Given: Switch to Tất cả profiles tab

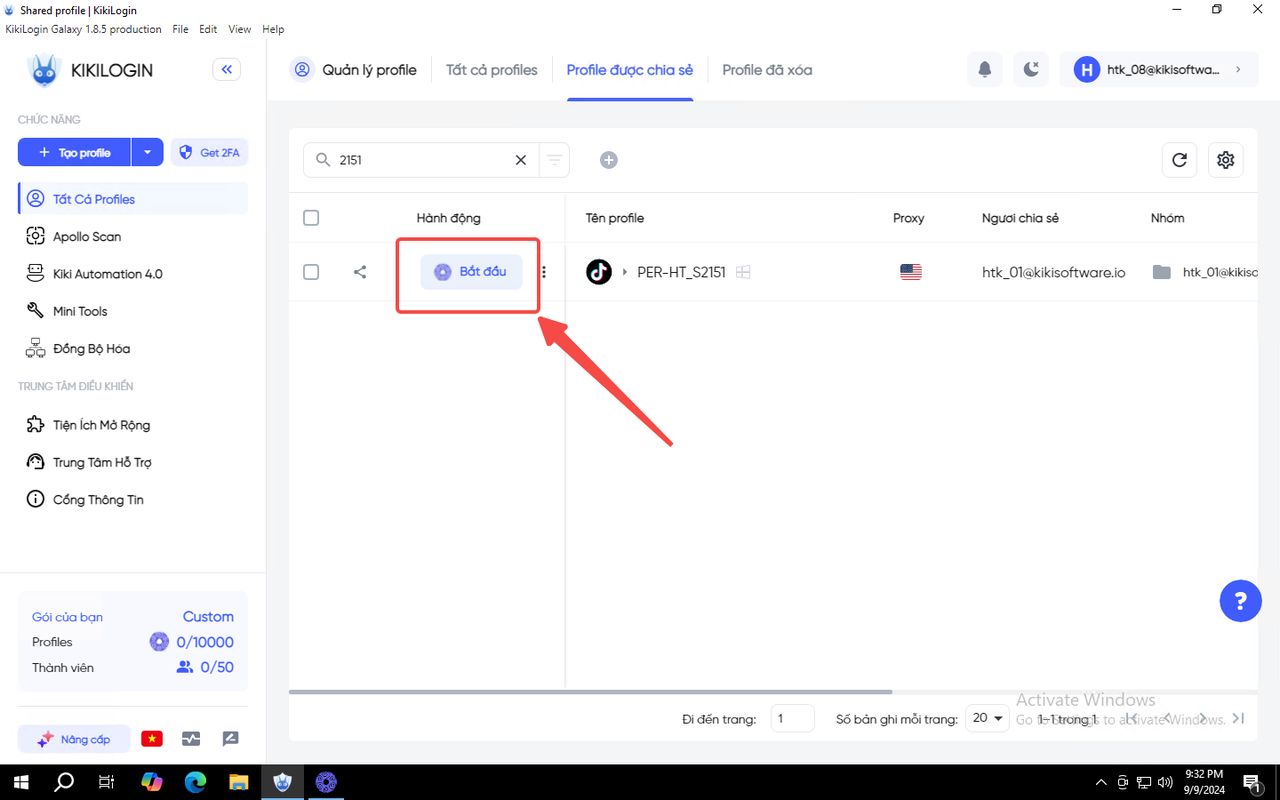Looking at the screenshot, I should pos(491,70).
